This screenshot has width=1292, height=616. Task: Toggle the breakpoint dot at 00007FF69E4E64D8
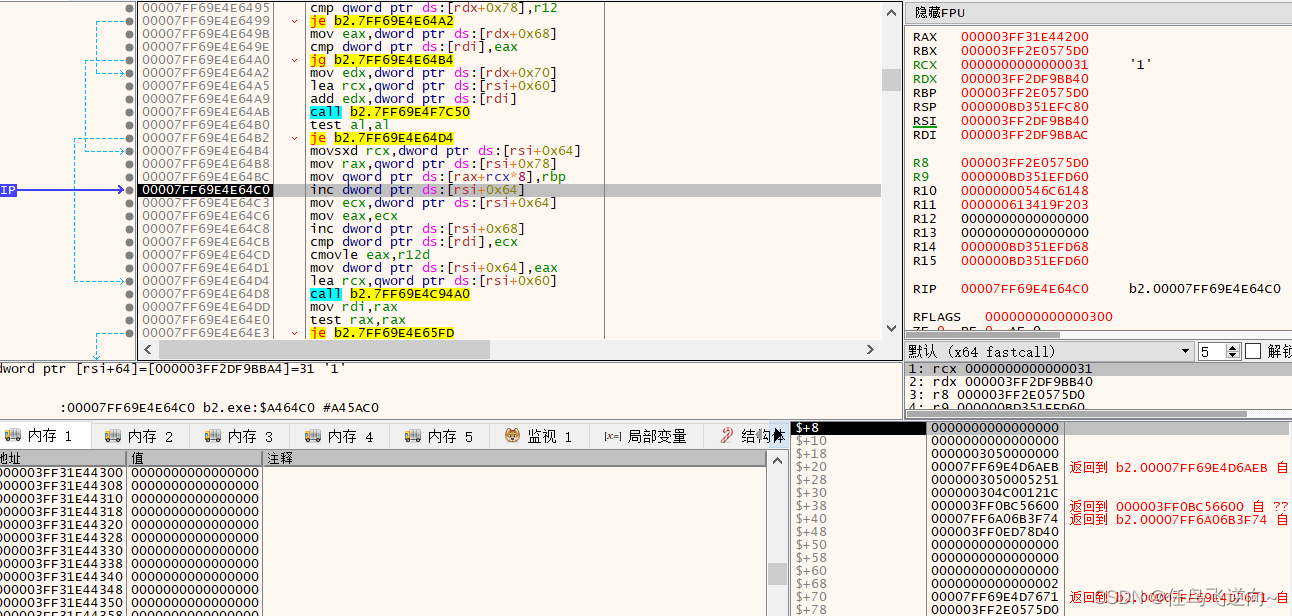pyautogui.click(x=130, y=294)
